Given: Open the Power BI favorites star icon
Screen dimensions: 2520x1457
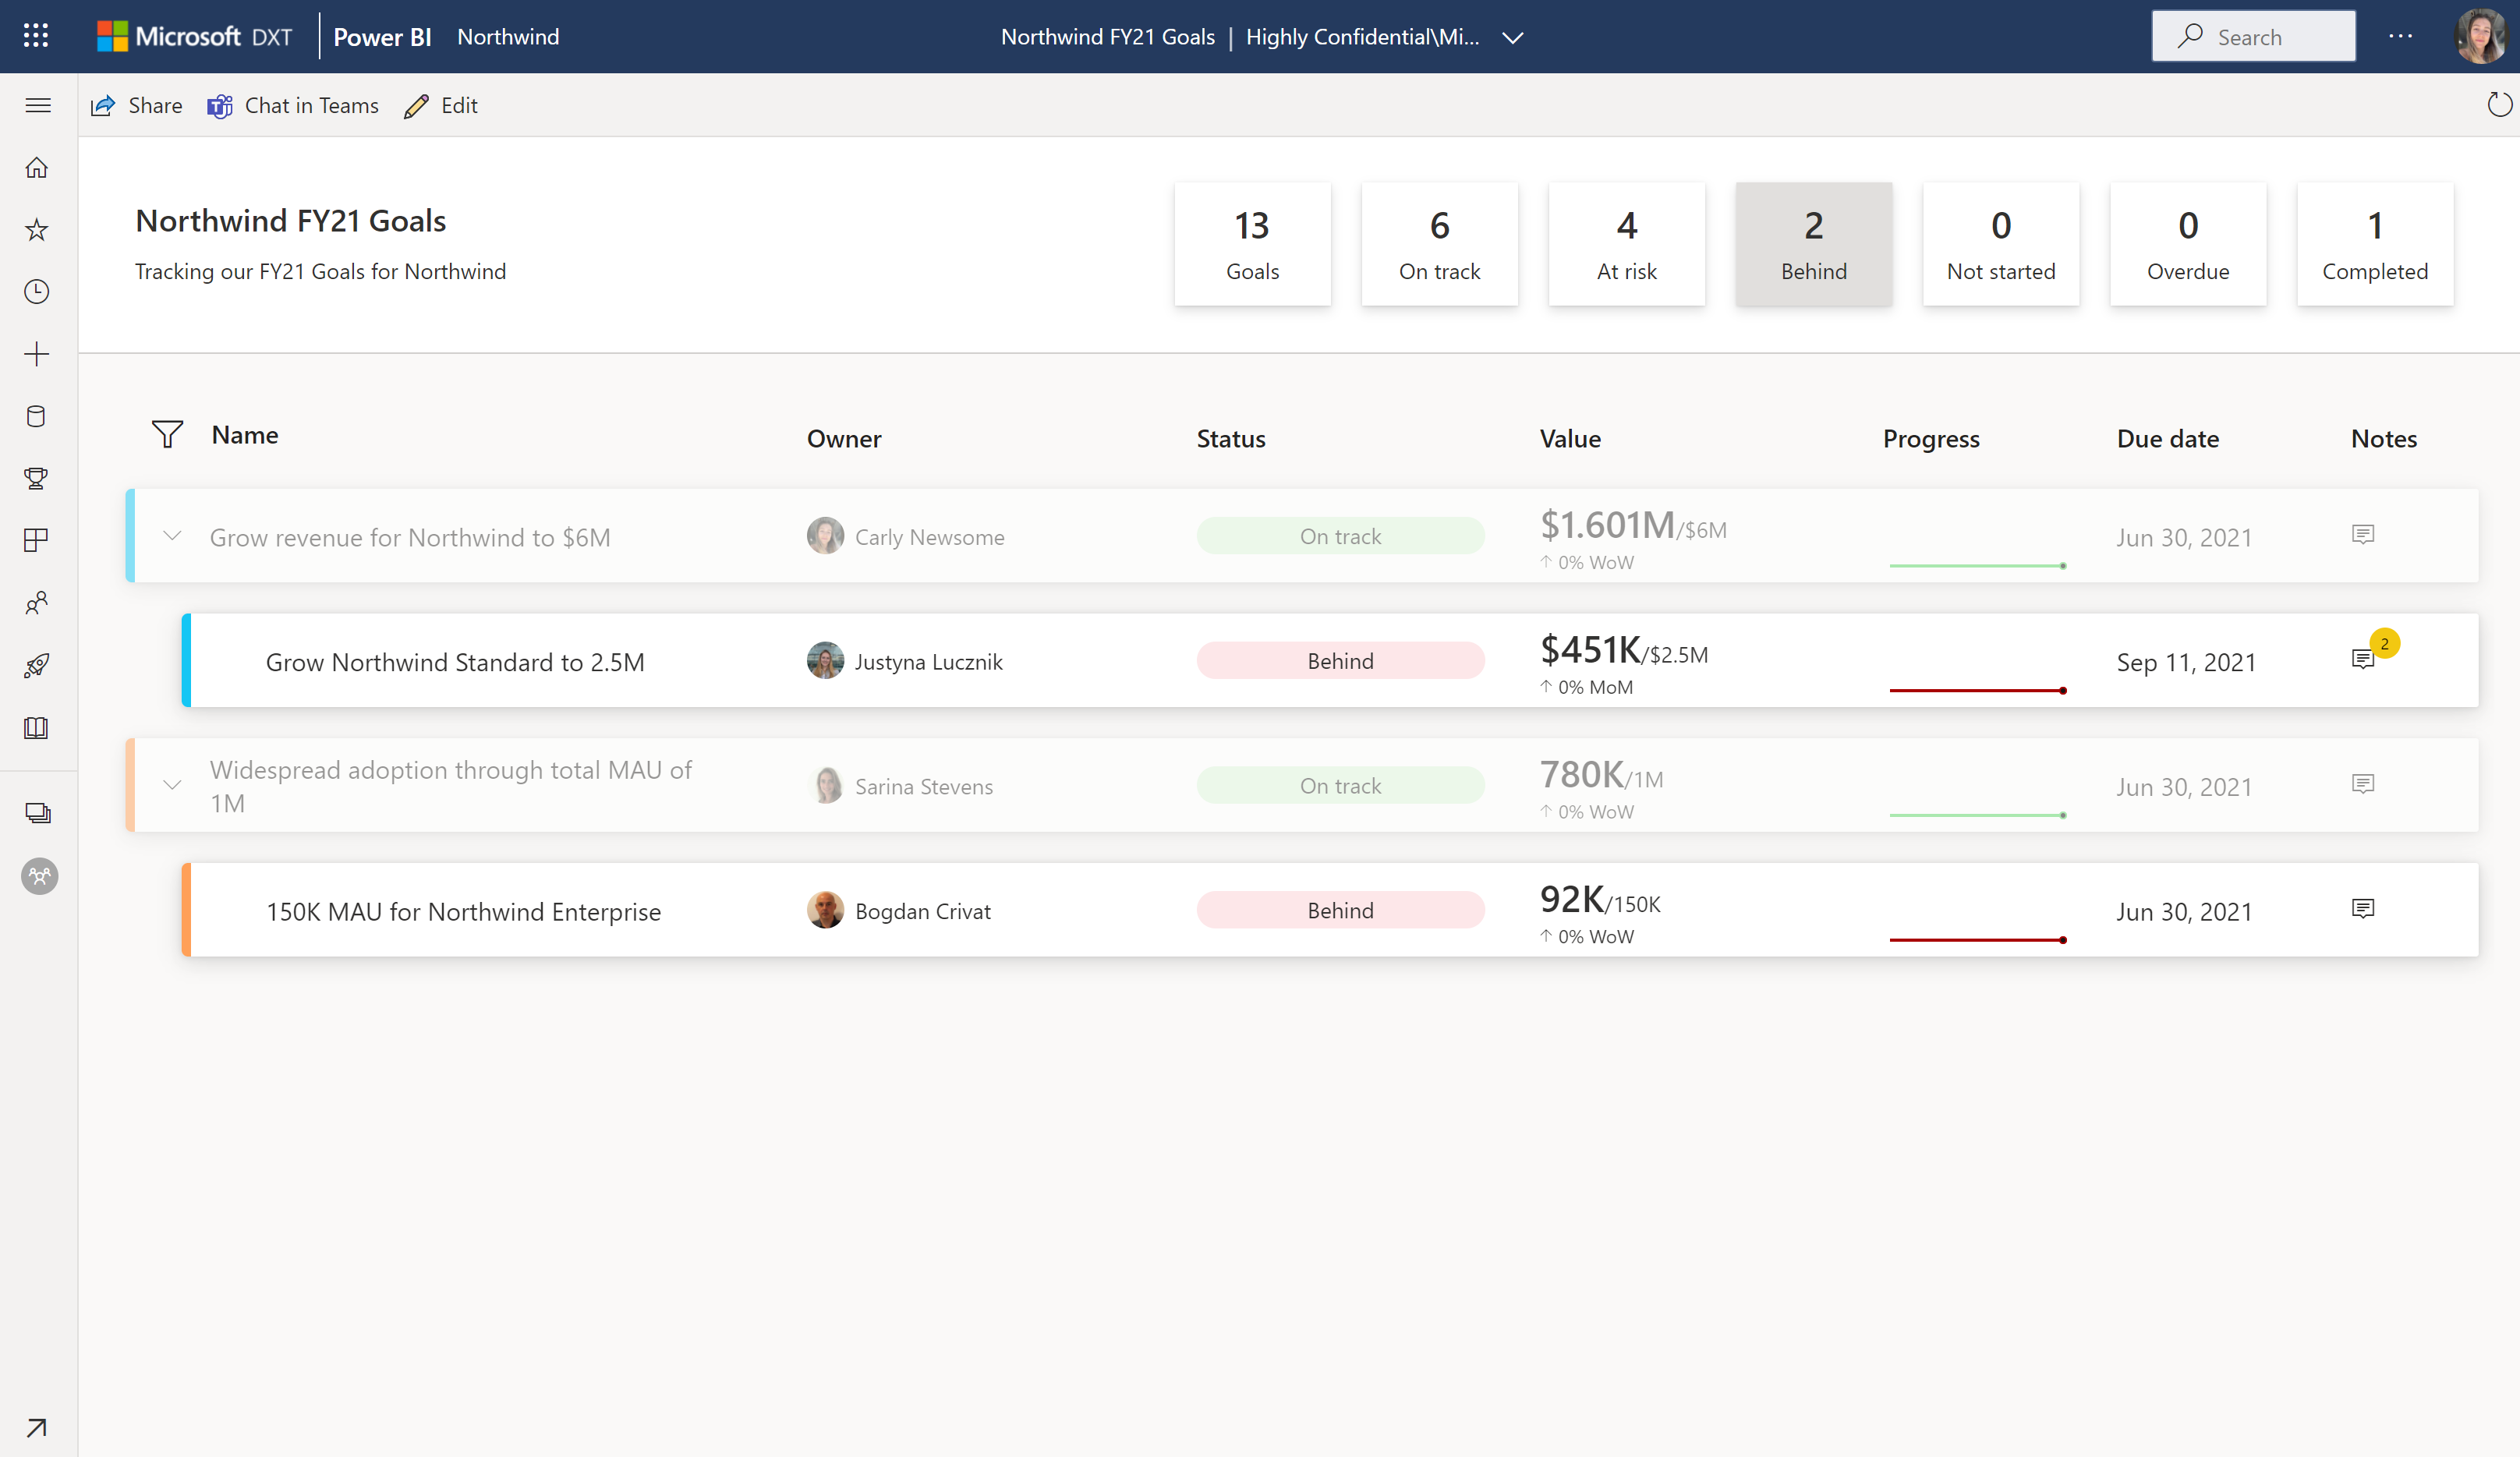Looking at the screenshot, I should [x=38, y=229].
